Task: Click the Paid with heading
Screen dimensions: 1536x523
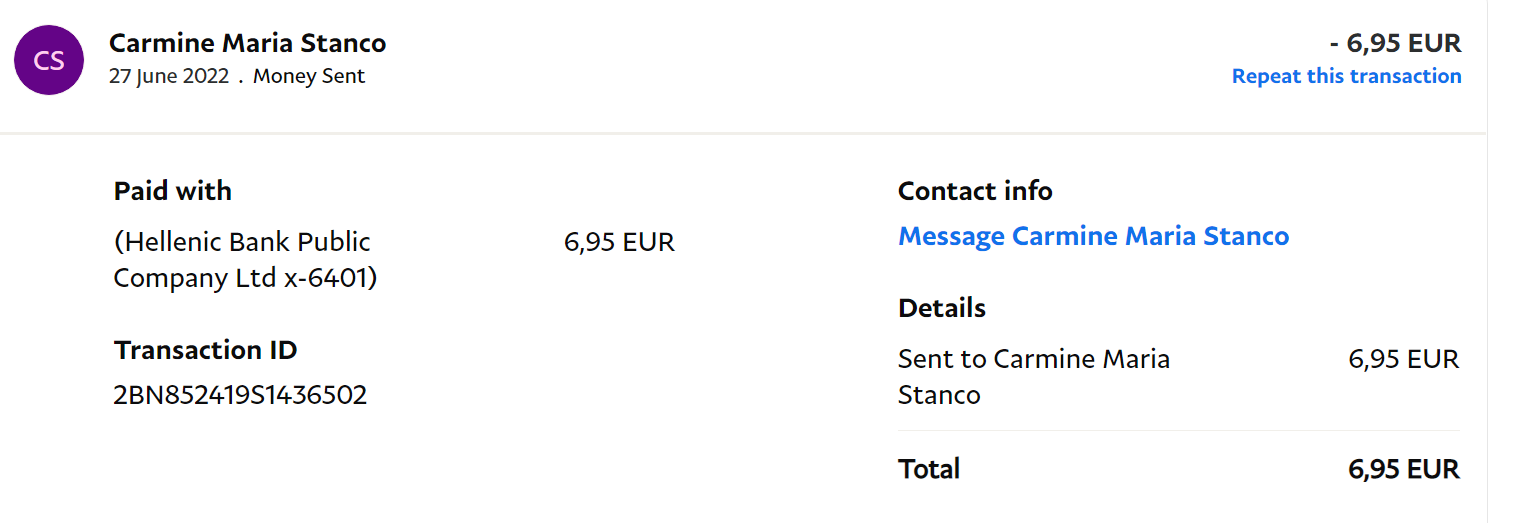Action: (172, 191)
